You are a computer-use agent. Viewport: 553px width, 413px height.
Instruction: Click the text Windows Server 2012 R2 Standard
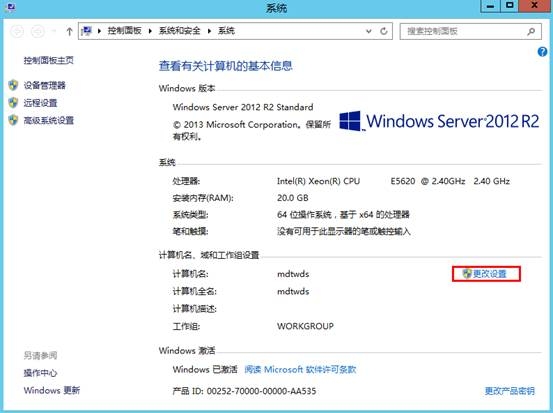click(243, 107)
